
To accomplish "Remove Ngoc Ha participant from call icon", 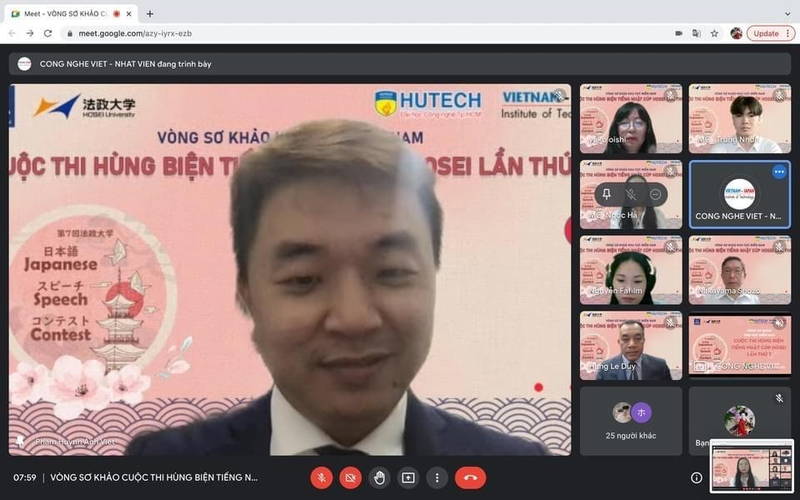I will (x=655, y=194).
